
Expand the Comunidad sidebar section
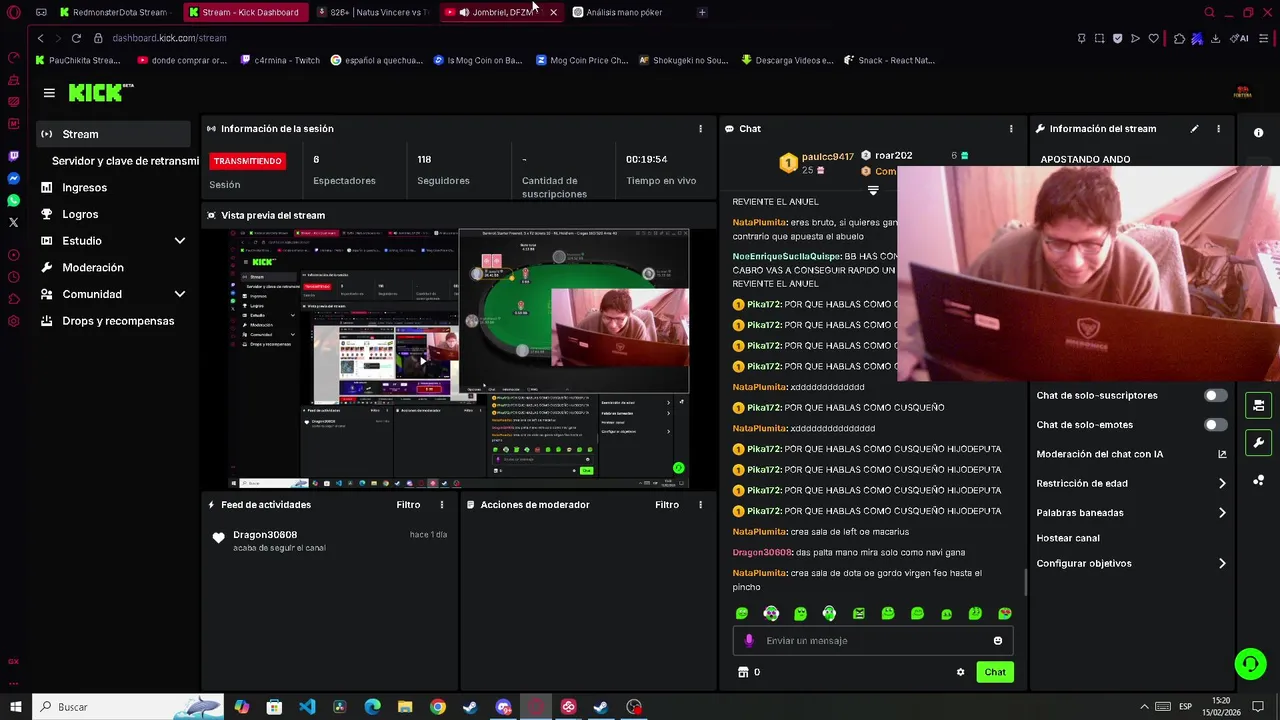[180, 294]
